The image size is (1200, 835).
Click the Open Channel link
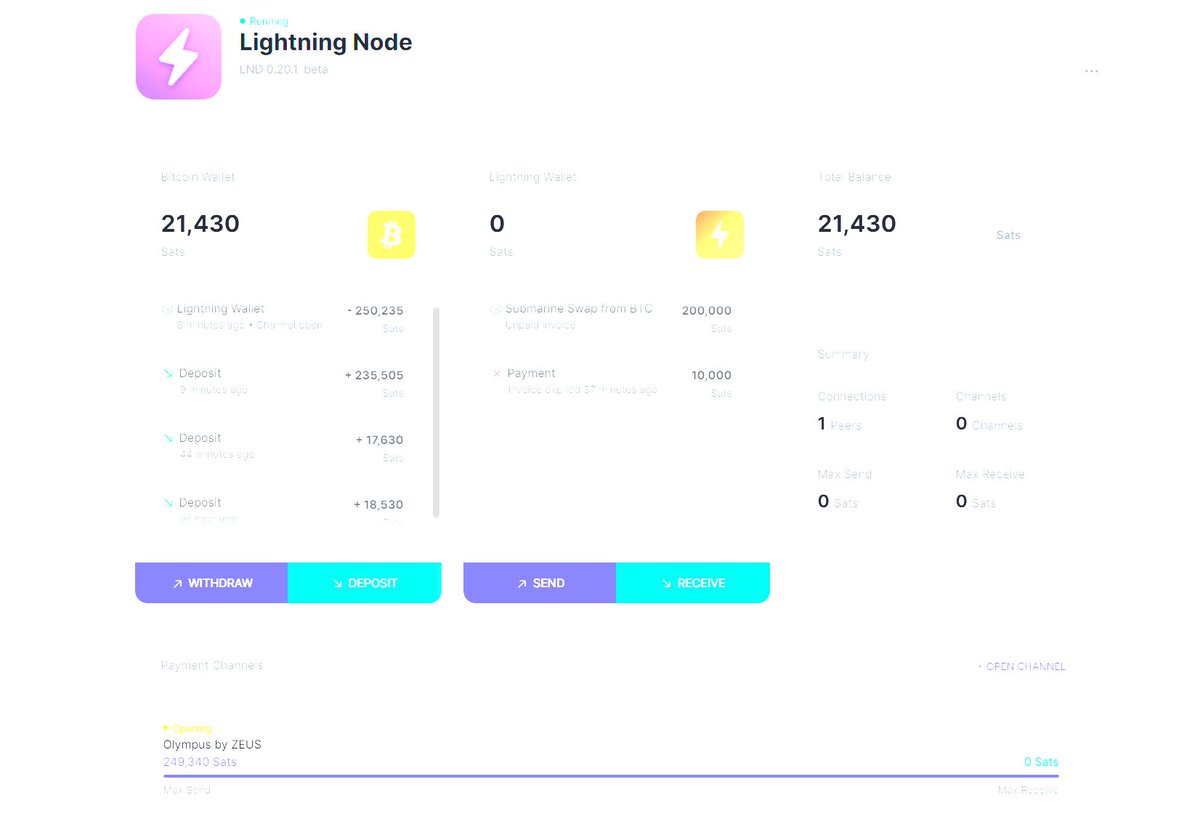[1021, 666]
